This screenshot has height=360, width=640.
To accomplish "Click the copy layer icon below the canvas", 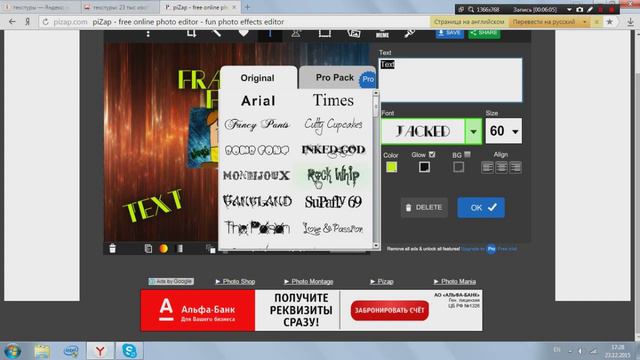I will 148,248.
